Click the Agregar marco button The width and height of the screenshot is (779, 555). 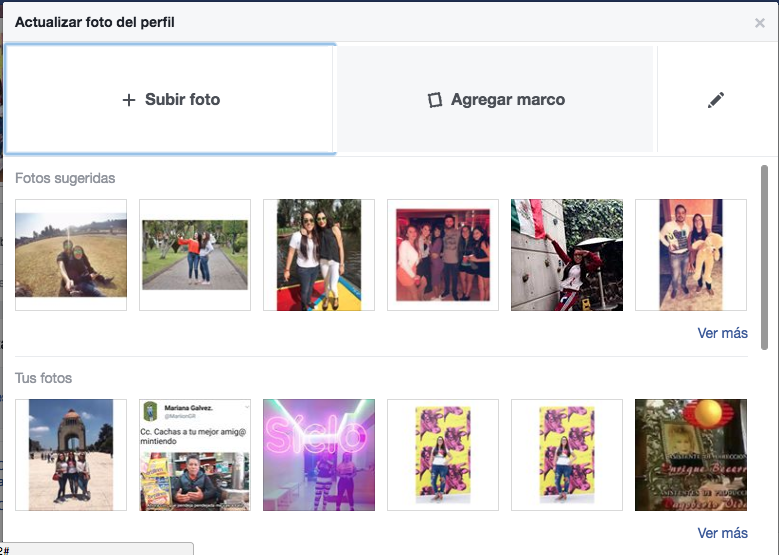496,100
